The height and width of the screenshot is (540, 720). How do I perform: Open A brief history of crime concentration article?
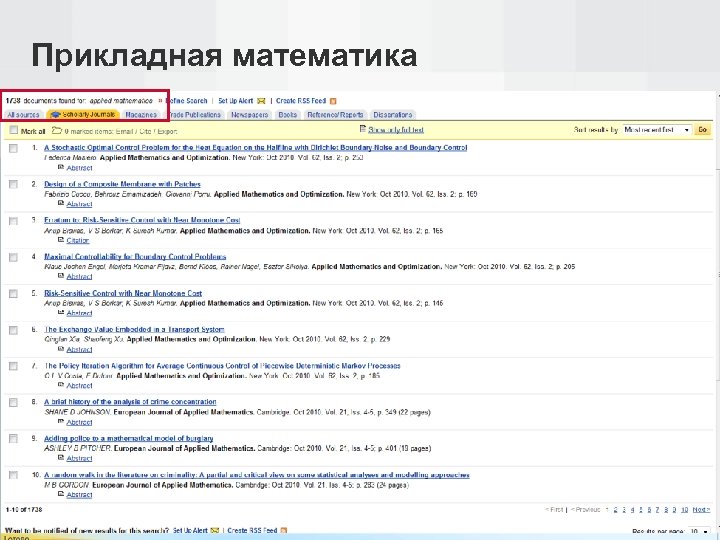(x=130, y=402)
